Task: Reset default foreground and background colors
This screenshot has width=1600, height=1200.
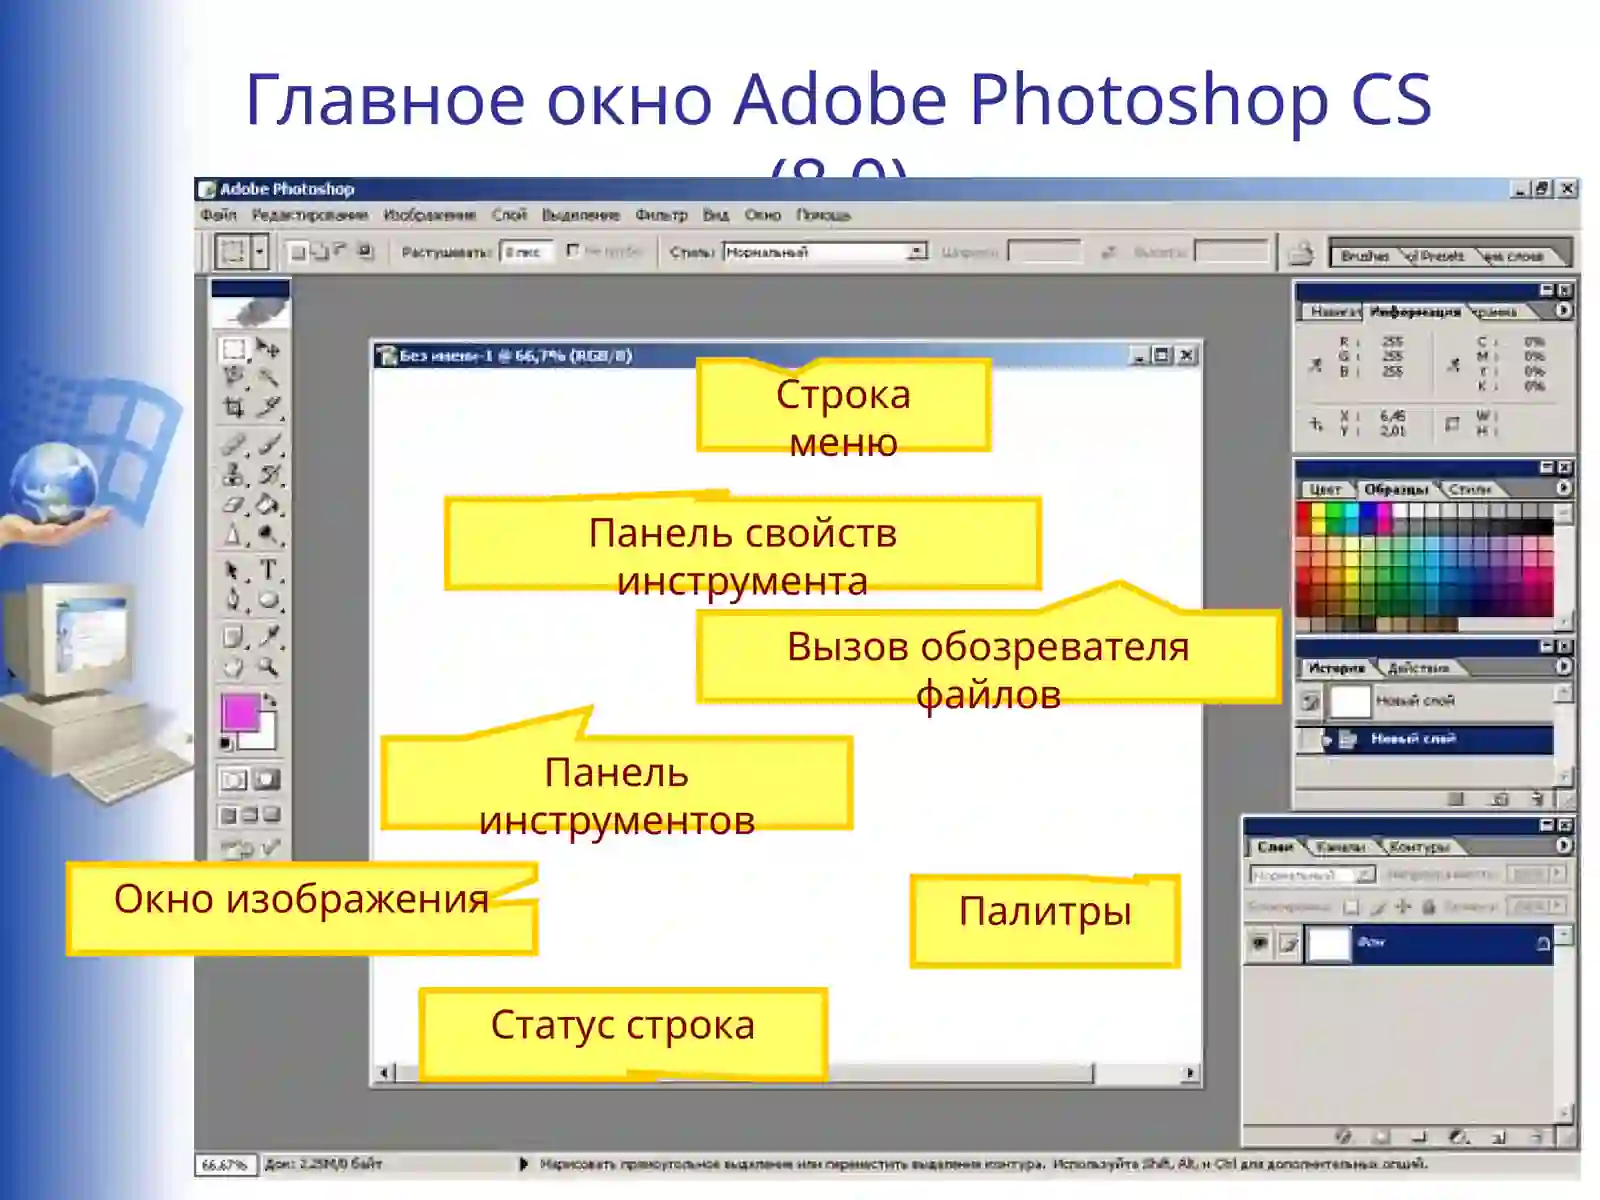Action: (x=227, y=743)
